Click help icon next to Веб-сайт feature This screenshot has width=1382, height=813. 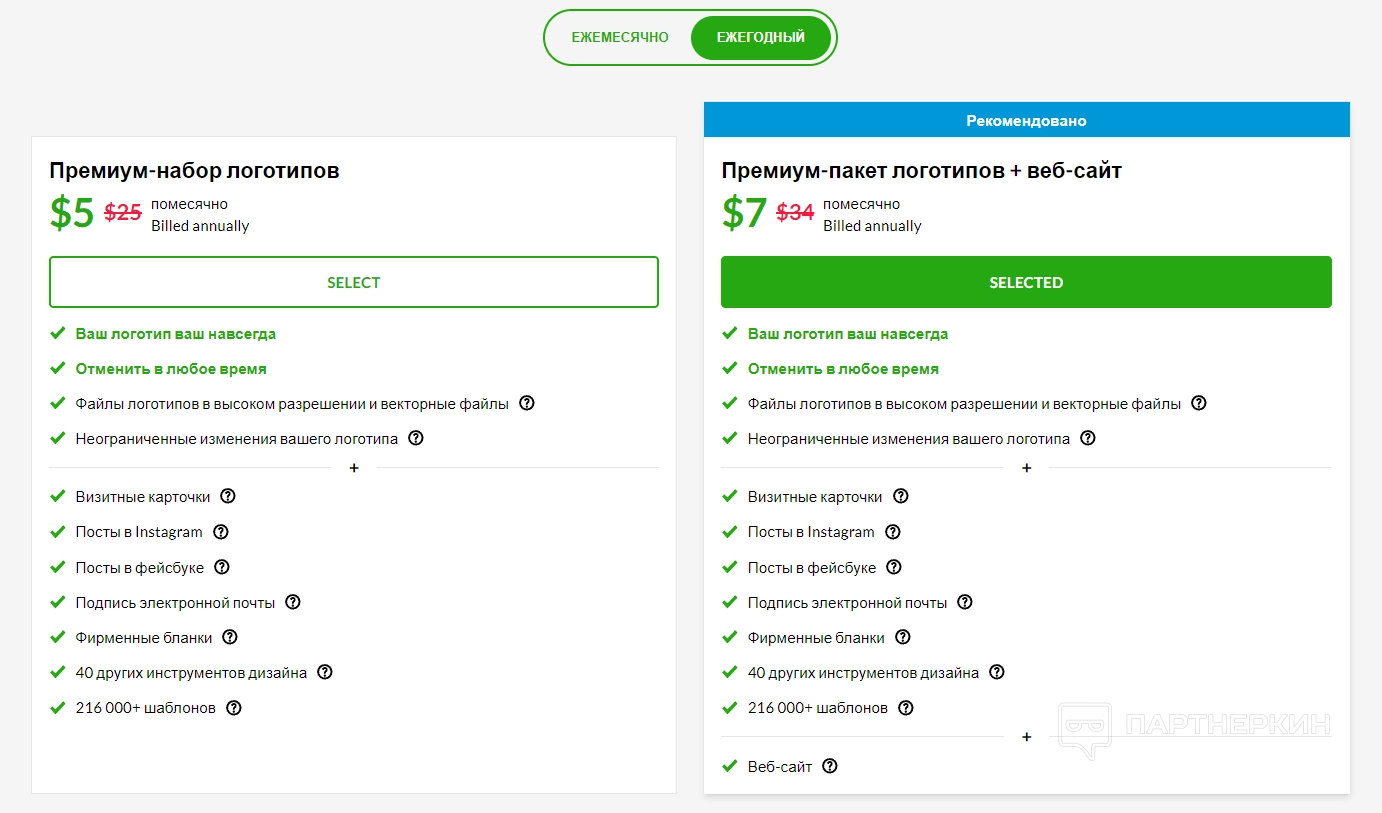830,766
